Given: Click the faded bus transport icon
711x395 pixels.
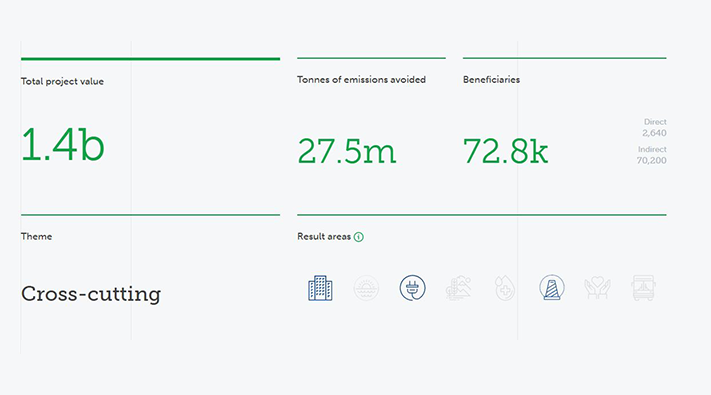Looking at the screenshot, I should point(643,288).
